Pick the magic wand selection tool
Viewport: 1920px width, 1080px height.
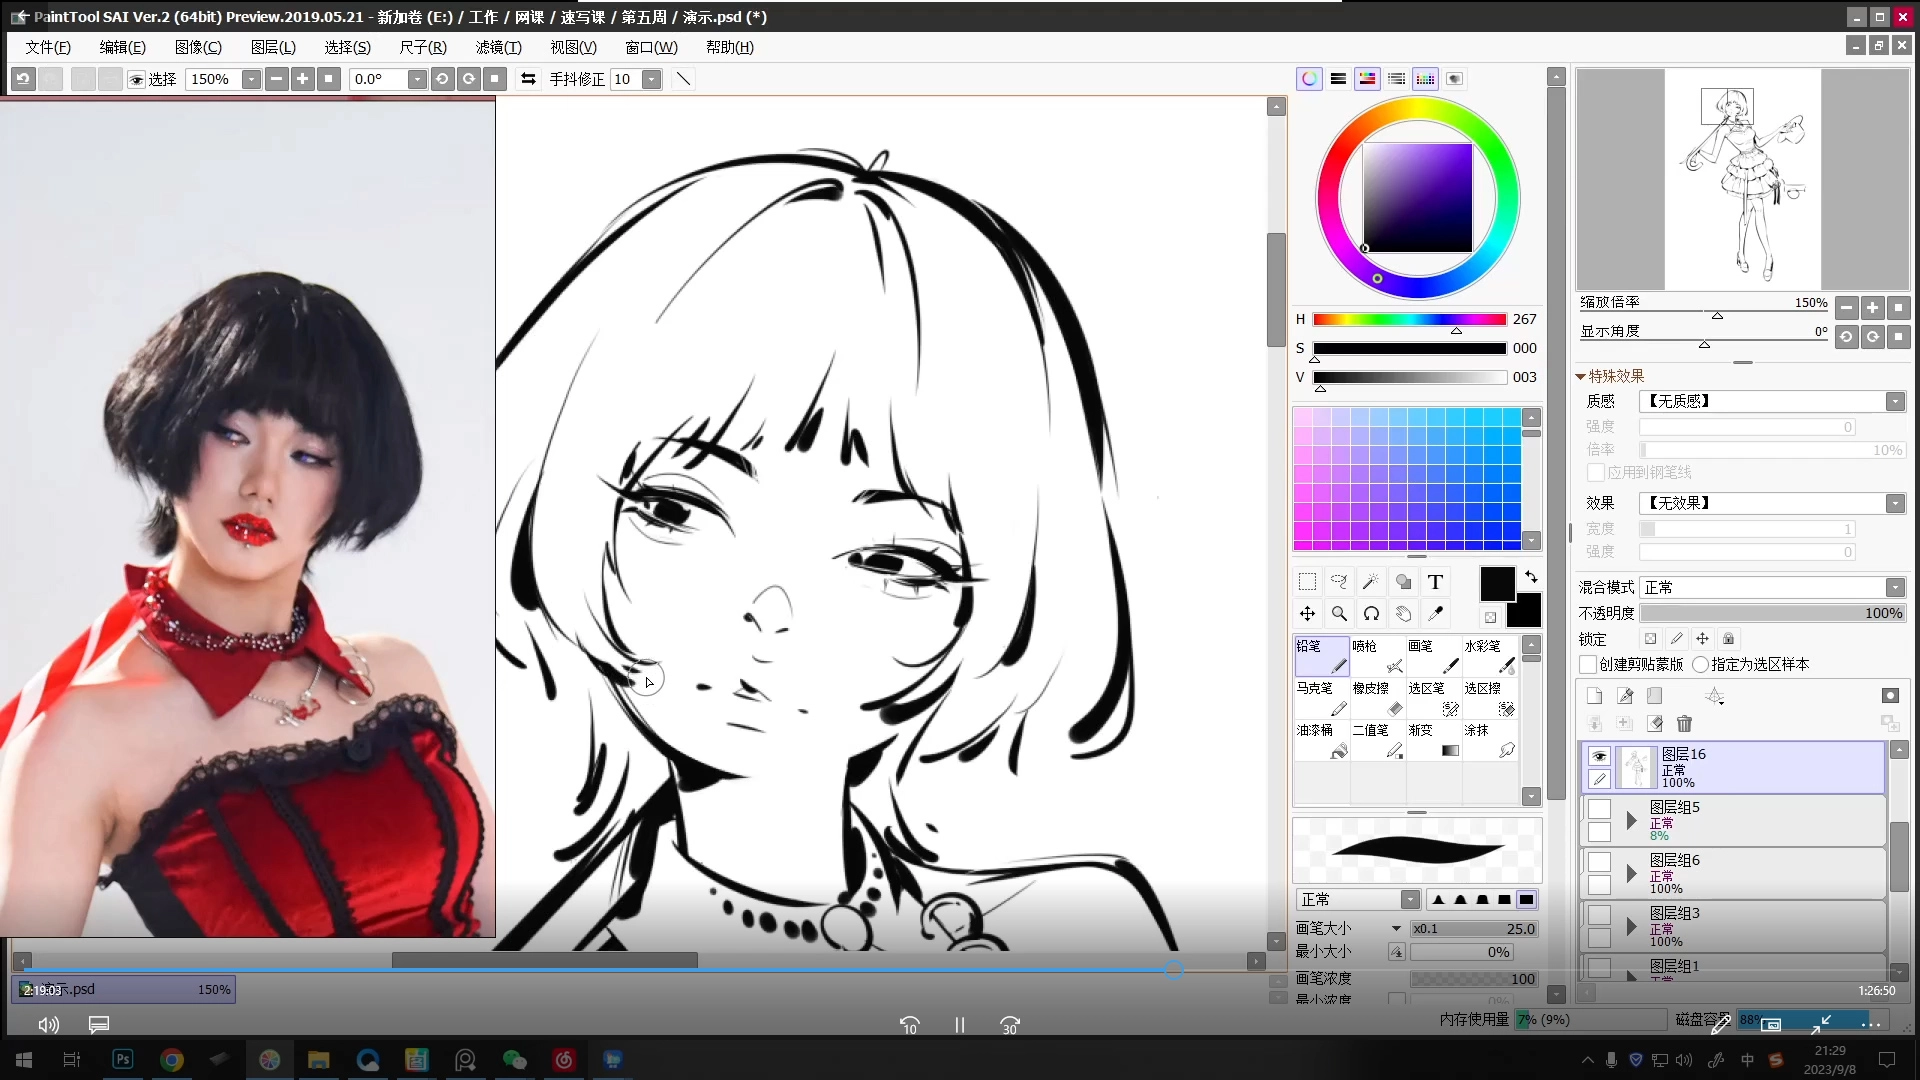point(1371,582)
